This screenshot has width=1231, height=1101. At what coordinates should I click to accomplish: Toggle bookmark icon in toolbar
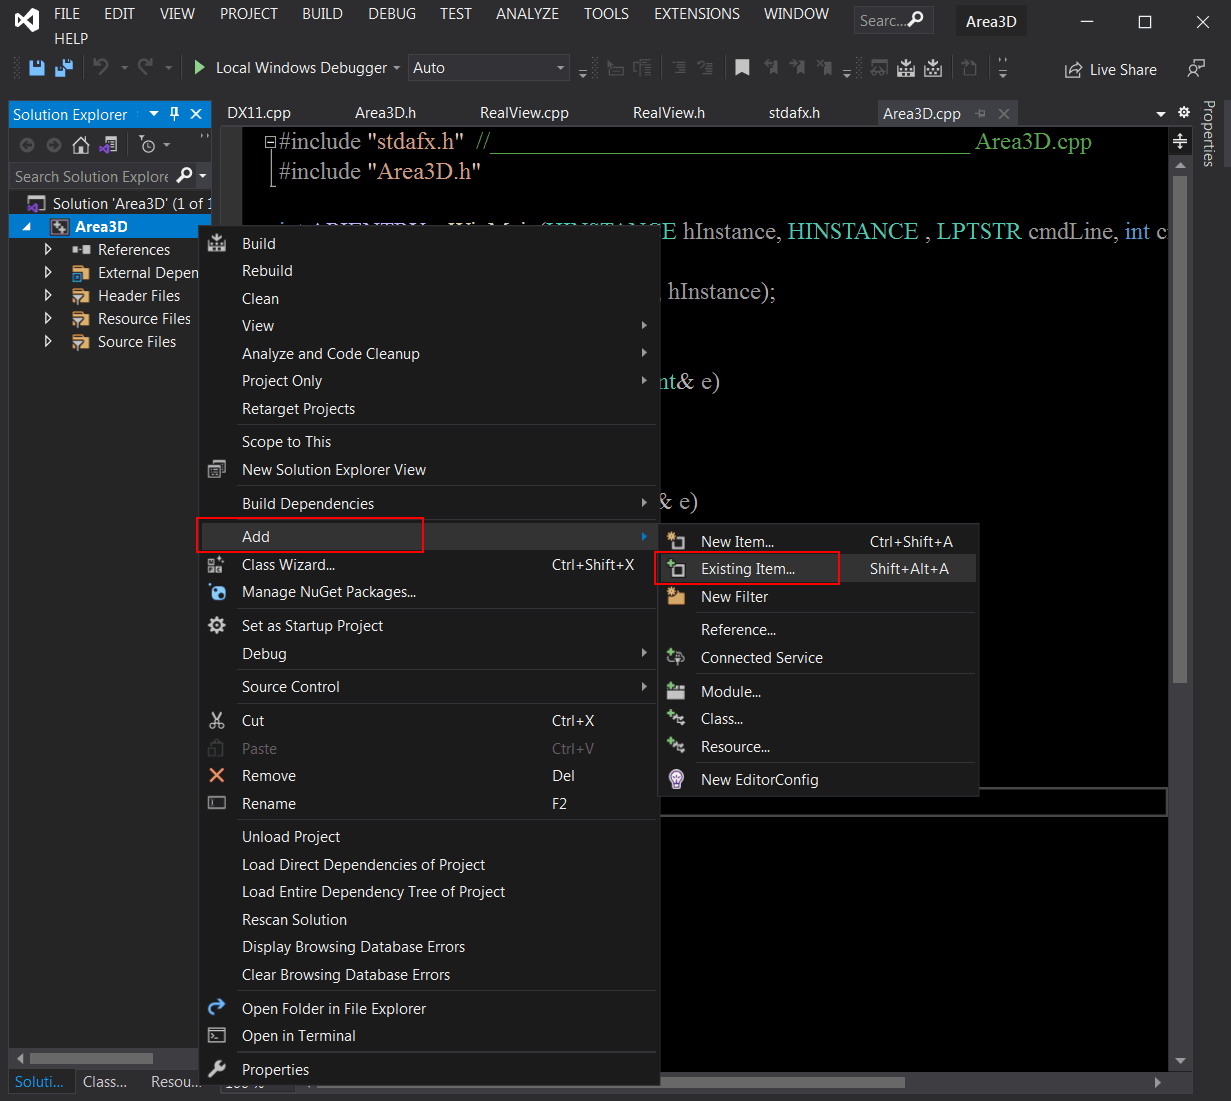click(742, 68)
